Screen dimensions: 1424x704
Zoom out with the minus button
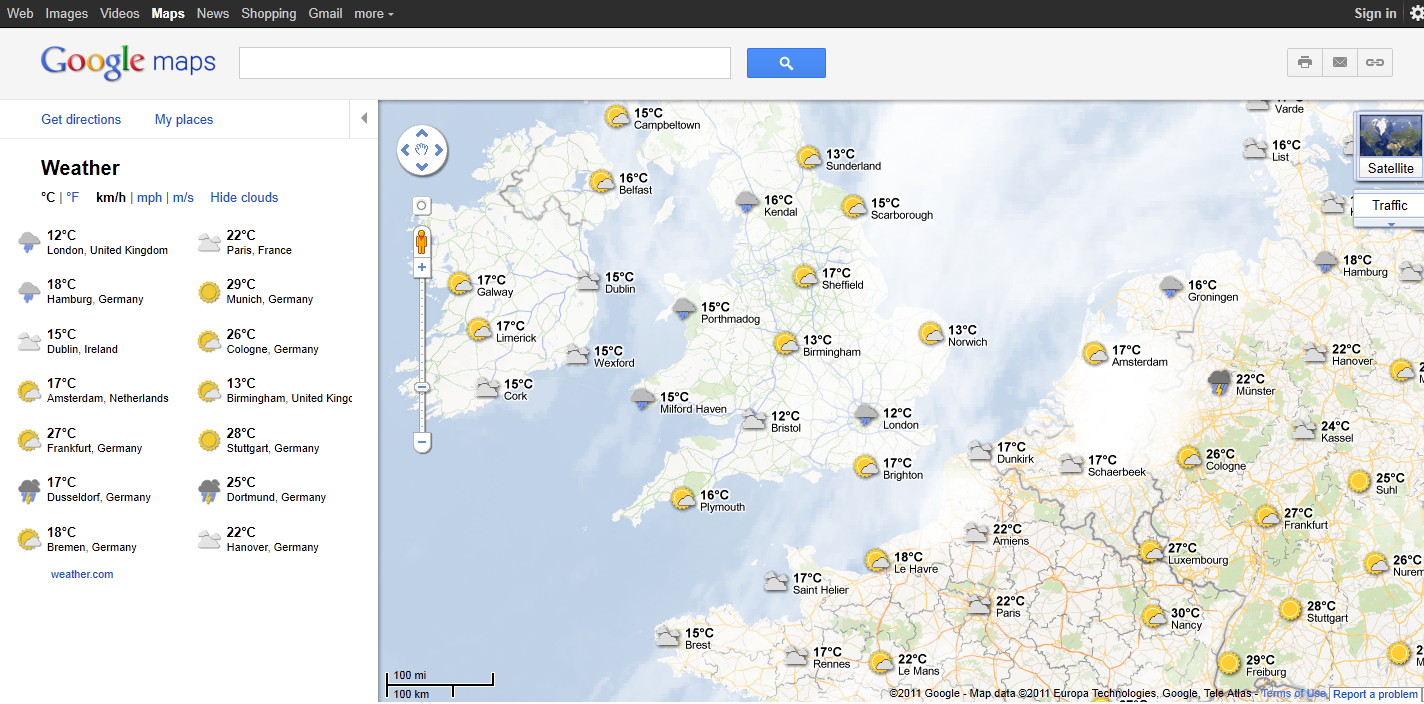422,442
